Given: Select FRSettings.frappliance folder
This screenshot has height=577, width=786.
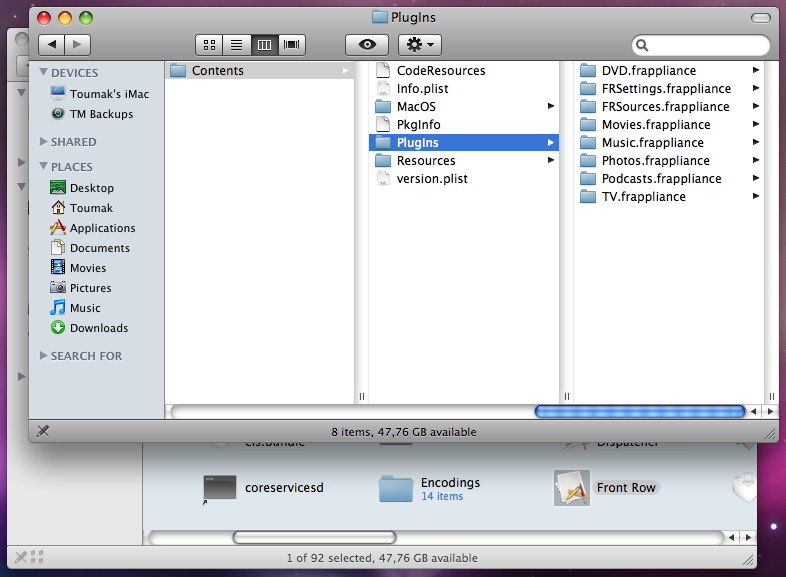Looking at the screenshot, I should [669, 89].
